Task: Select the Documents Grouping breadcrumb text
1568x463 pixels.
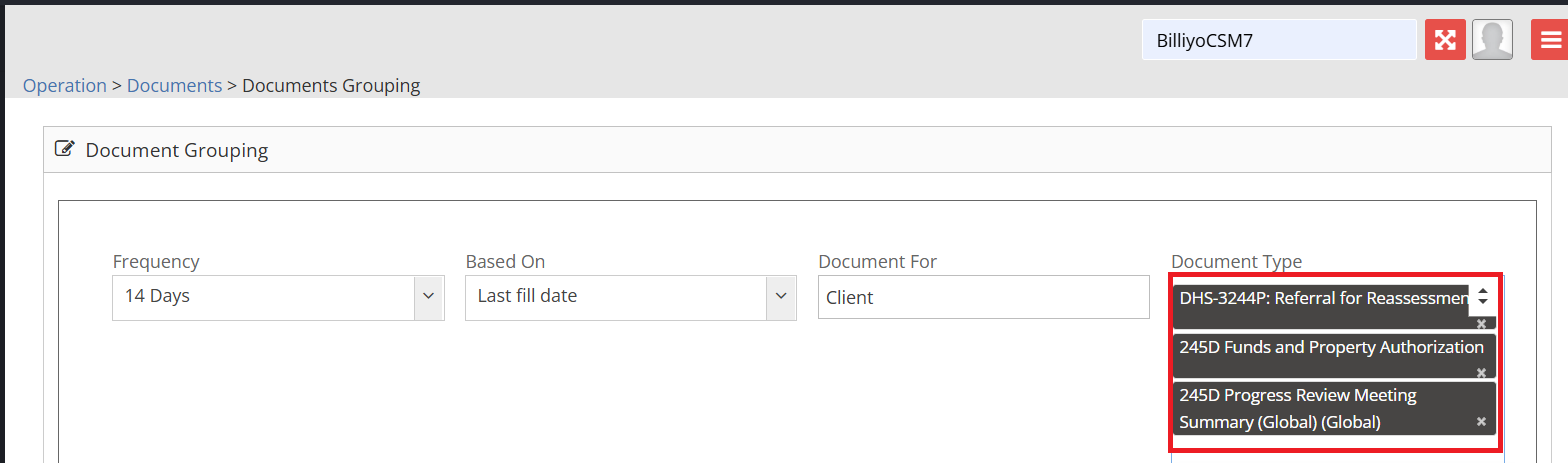Action: pos(331,86)
